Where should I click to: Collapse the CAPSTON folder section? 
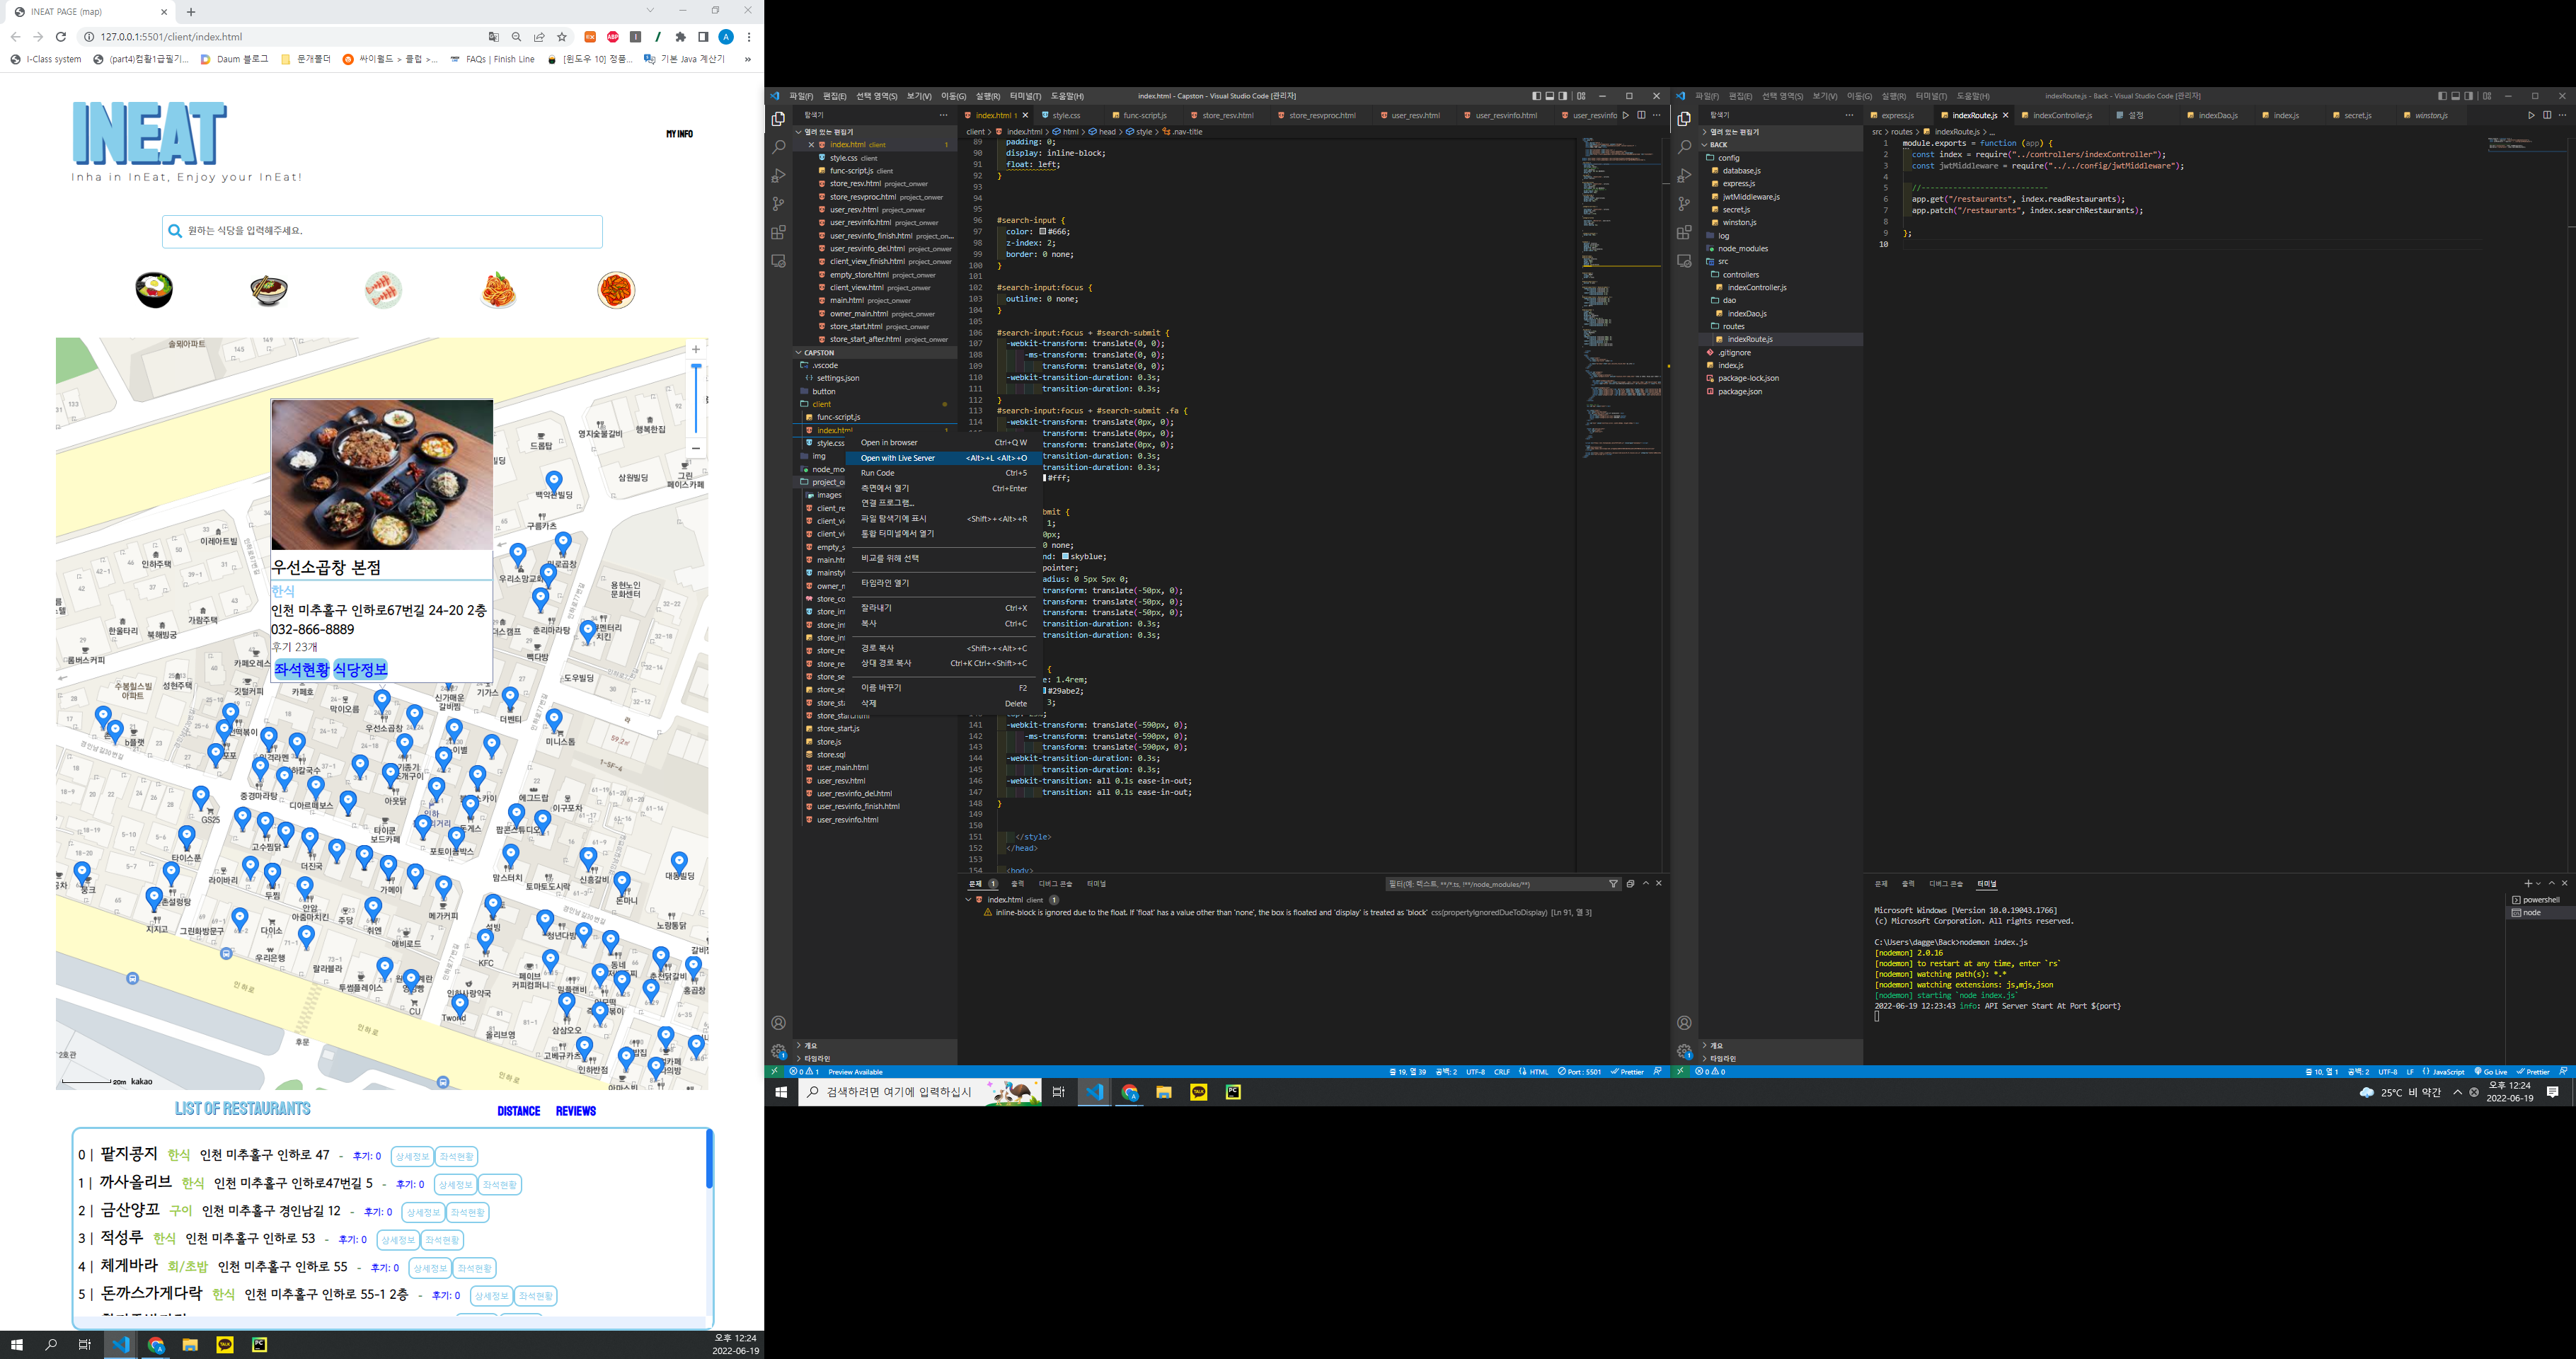click(818, 353)
